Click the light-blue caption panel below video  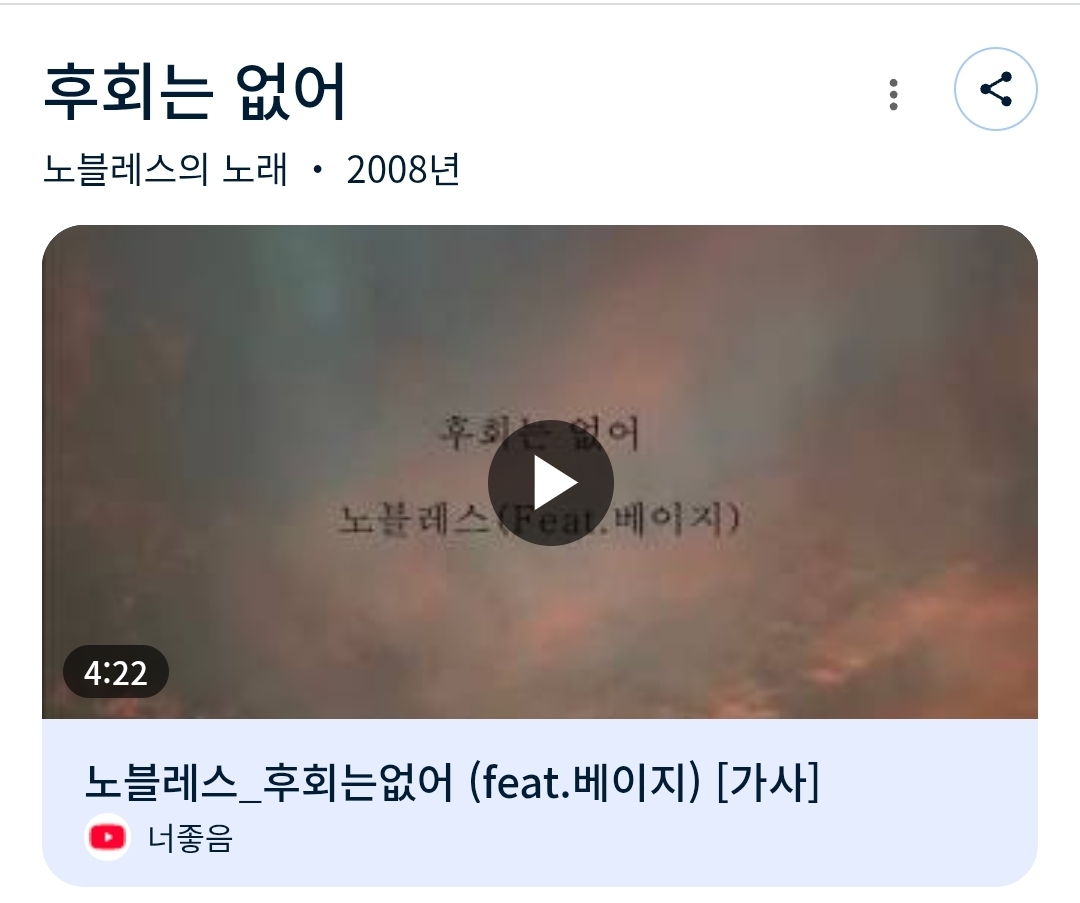pos(540,802)
